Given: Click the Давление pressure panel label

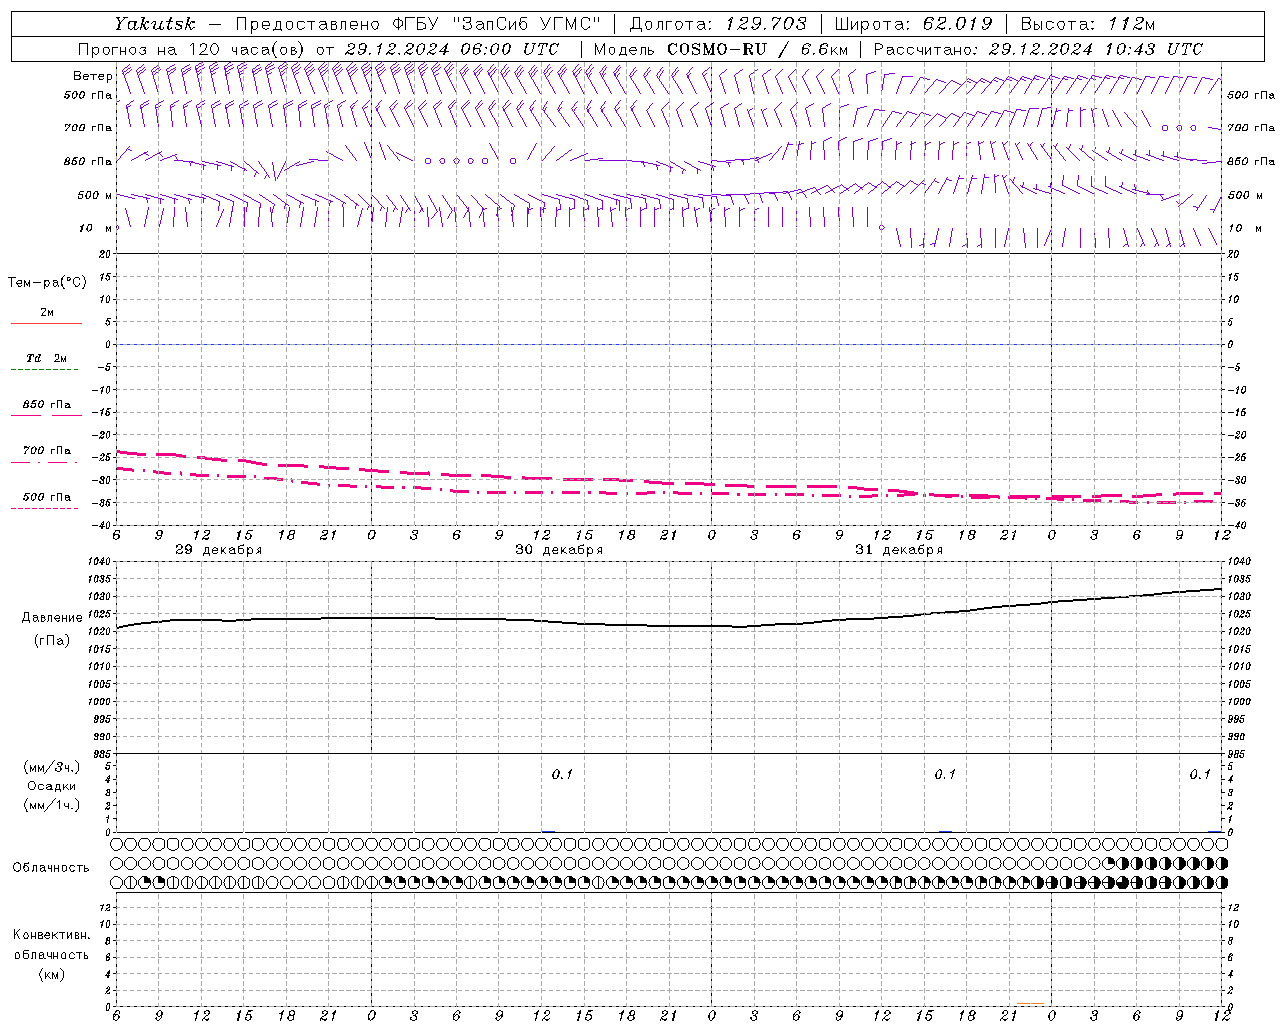Looking at the screenshot, I should tap(51, 618).
